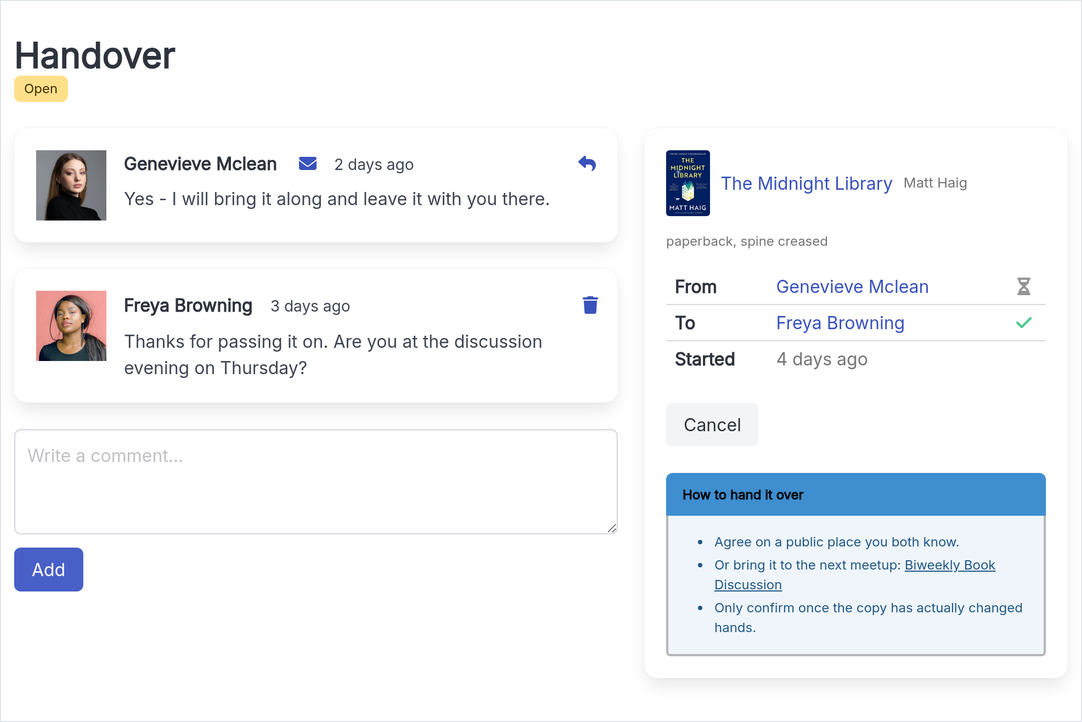The width and height of the screenshot is (1082, 722).
Task: Add the comment with the Add button
Action: pos(48,569)
